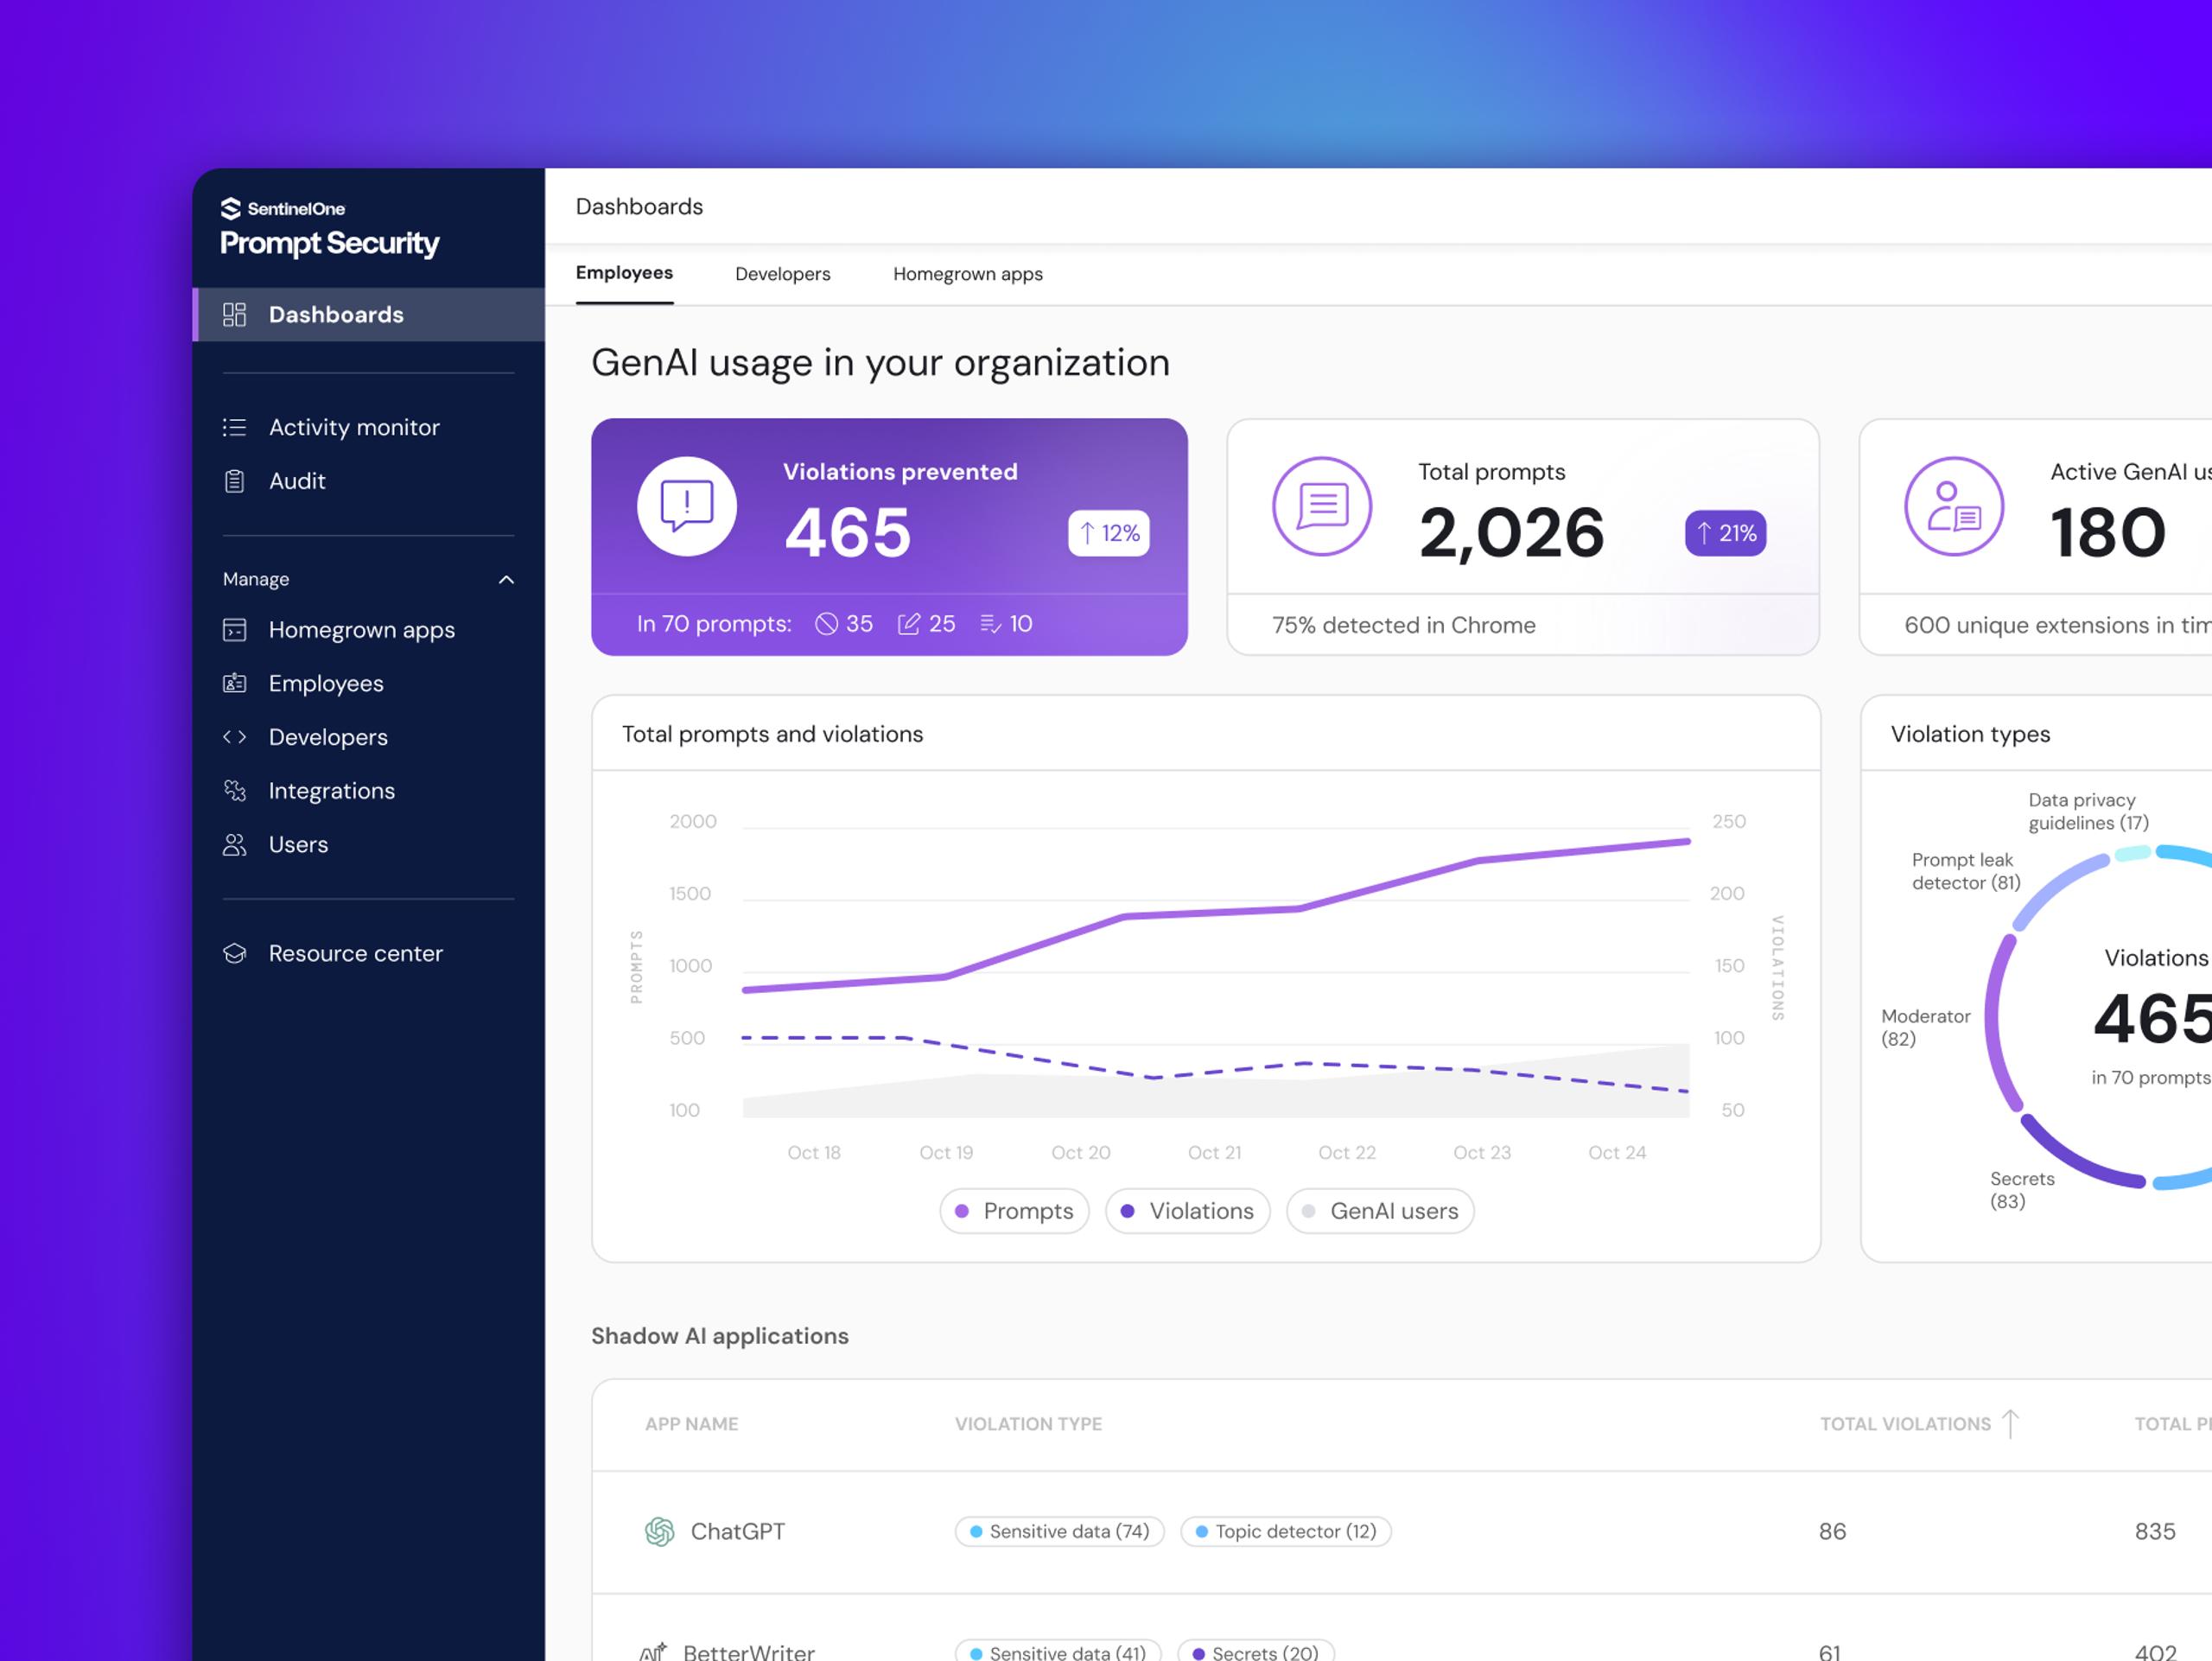The height and width of the screenshot is (1661, 2212).
Task: Open Dashboards in the sidebar
Action: tap(369, 315)
